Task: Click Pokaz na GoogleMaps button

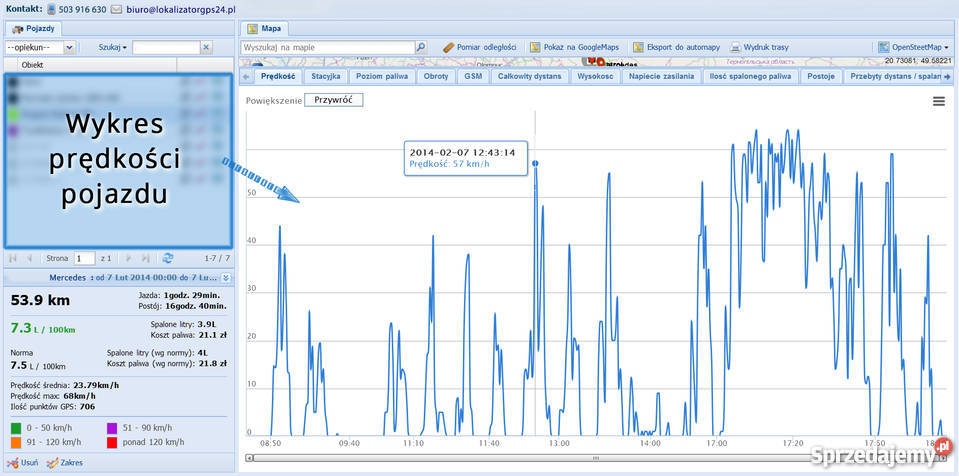Action: [x=574, y=47]
